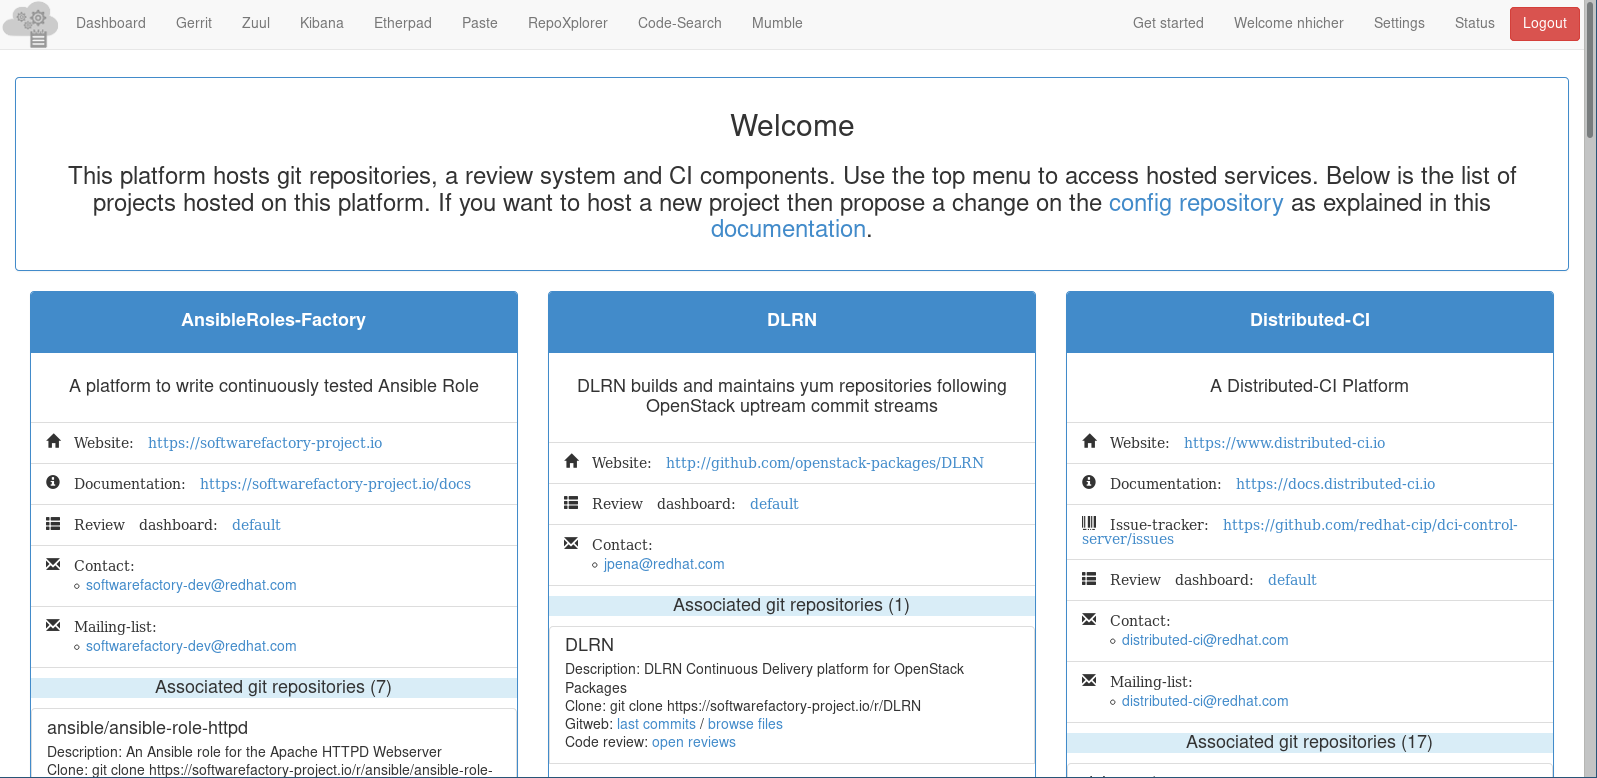Follow the config repository link
The image size is (1597, 778).
point(1195,203)
